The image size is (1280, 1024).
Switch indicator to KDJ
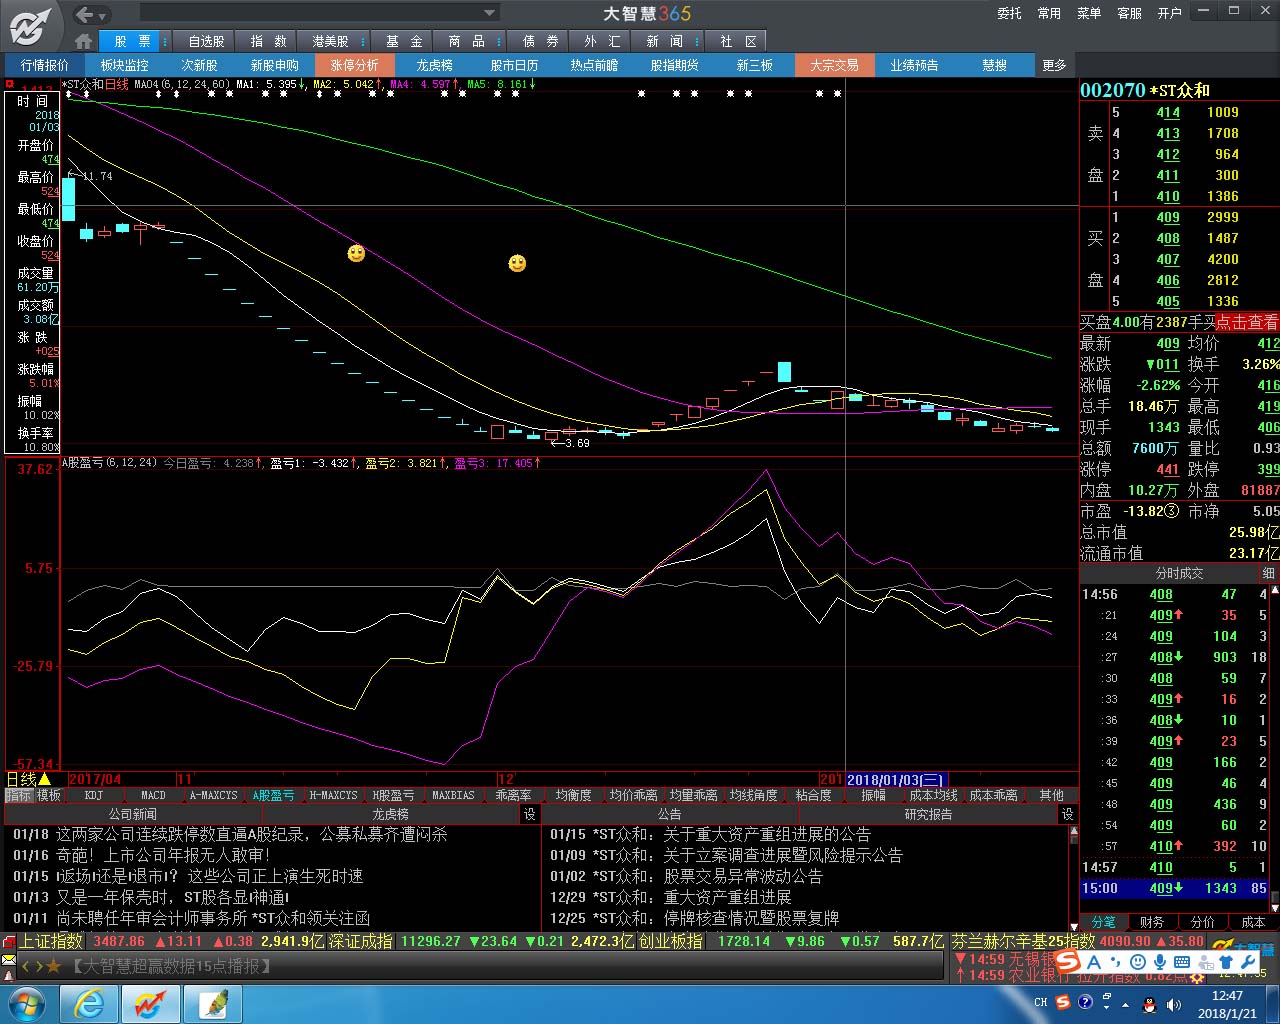[x=94, y=795]
